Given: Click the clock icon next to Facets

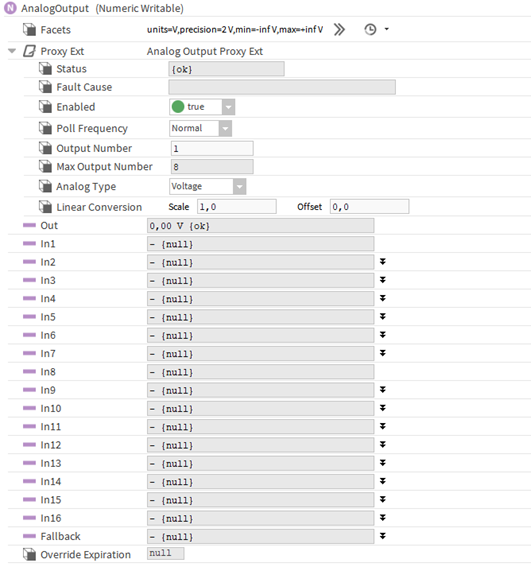Looking at the screenshot, I should point(370,29).
